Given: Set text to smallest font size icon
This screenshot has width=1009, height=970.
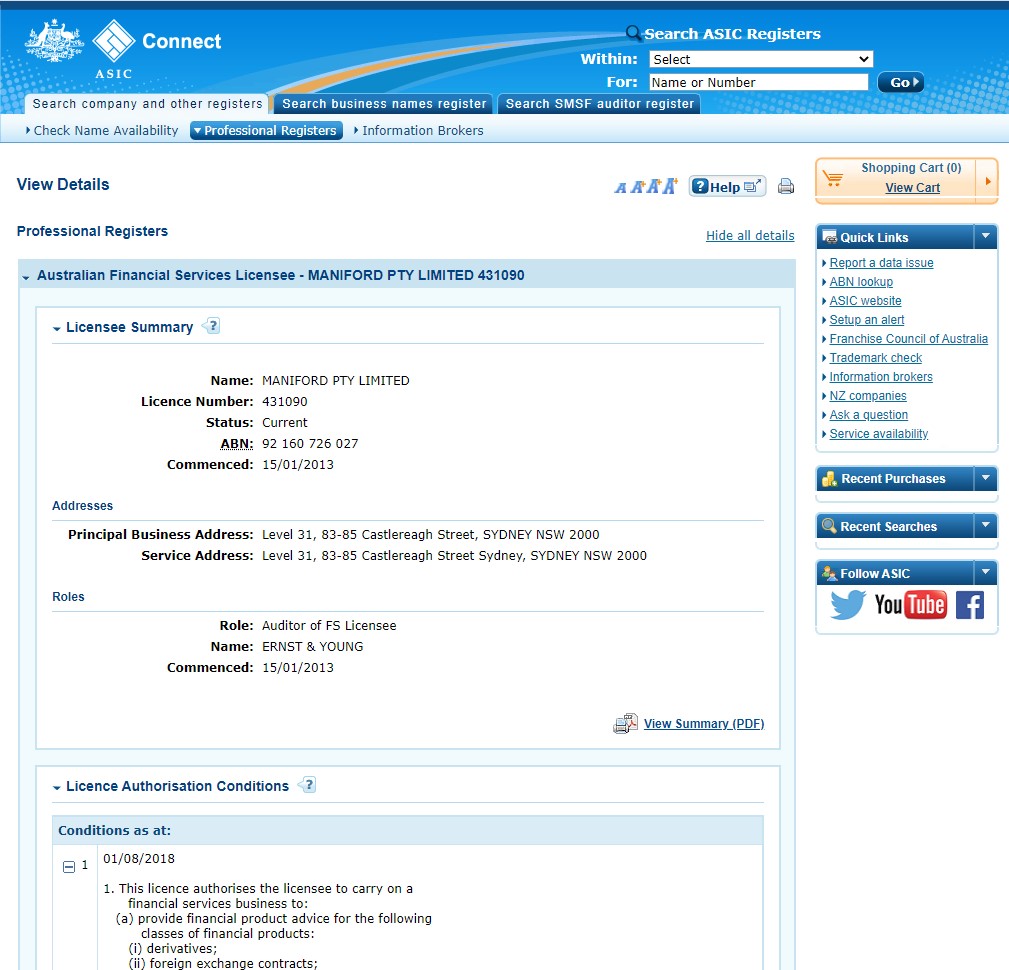Looking at the screenshot, I should [x=620, y=187].
